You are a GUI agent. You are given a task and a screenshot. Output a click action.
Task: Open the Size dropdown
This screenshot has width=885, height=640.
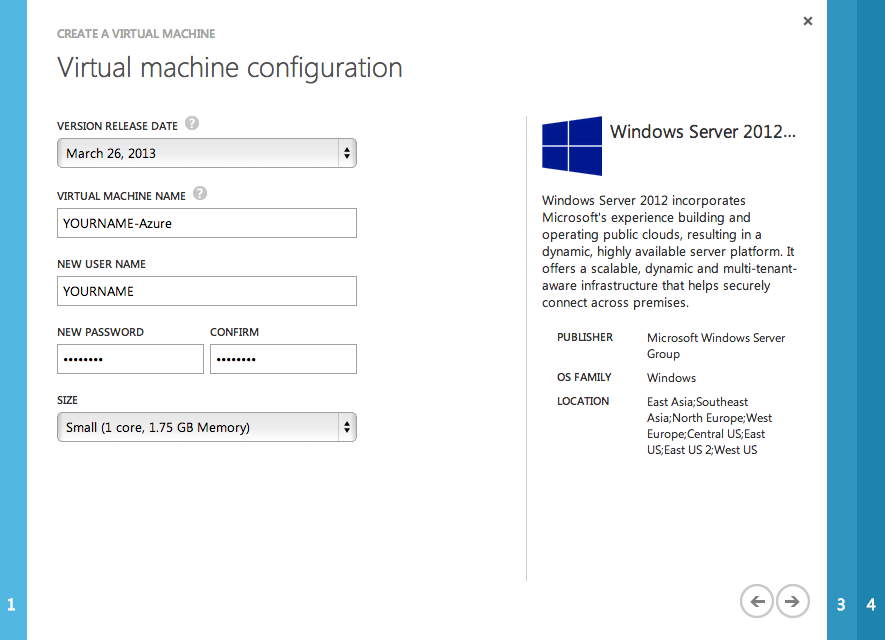click(207, 427)
